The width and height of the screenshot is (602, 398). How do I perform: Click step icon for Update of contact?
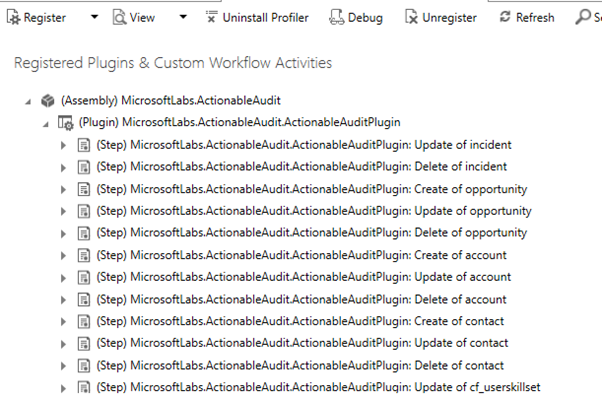tap(84, 343)
